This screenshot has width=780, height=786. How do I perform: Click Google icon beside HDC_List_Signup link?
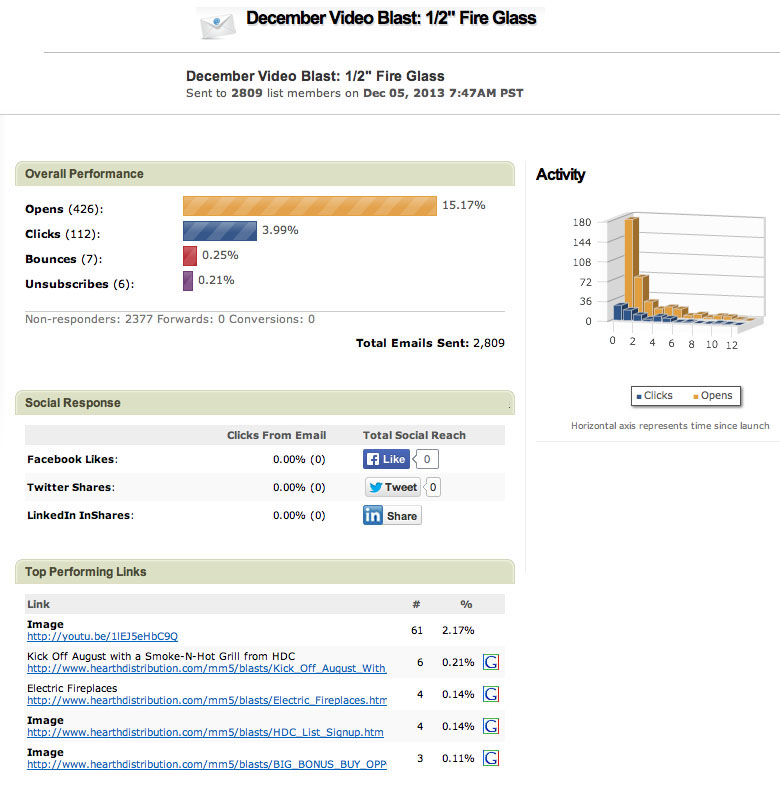coord(491,726)
